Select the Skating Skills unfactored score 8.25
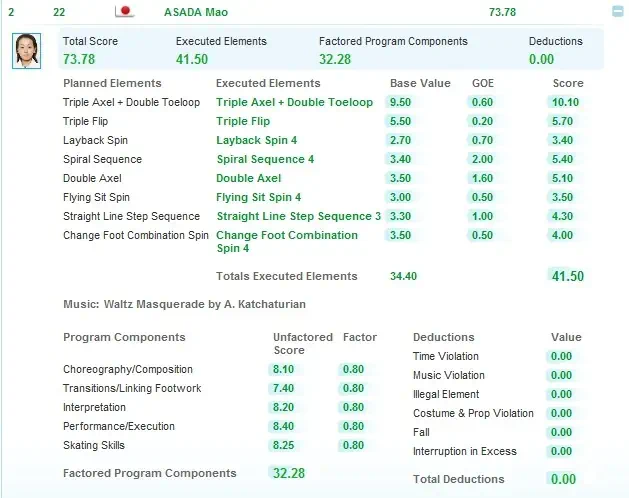629x498 pixels. pyautogui.click(x=282, y=445)
